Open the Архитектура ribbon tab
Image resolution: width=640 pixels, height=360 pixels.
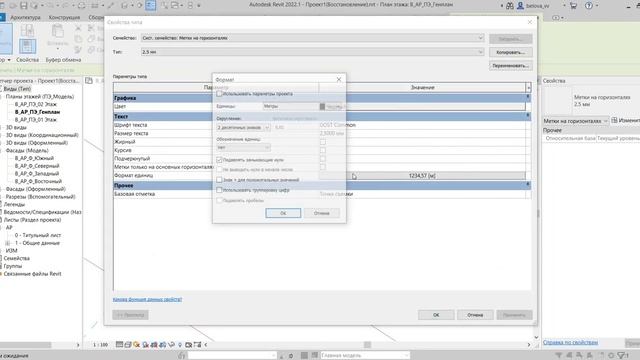tap(25, 18)
